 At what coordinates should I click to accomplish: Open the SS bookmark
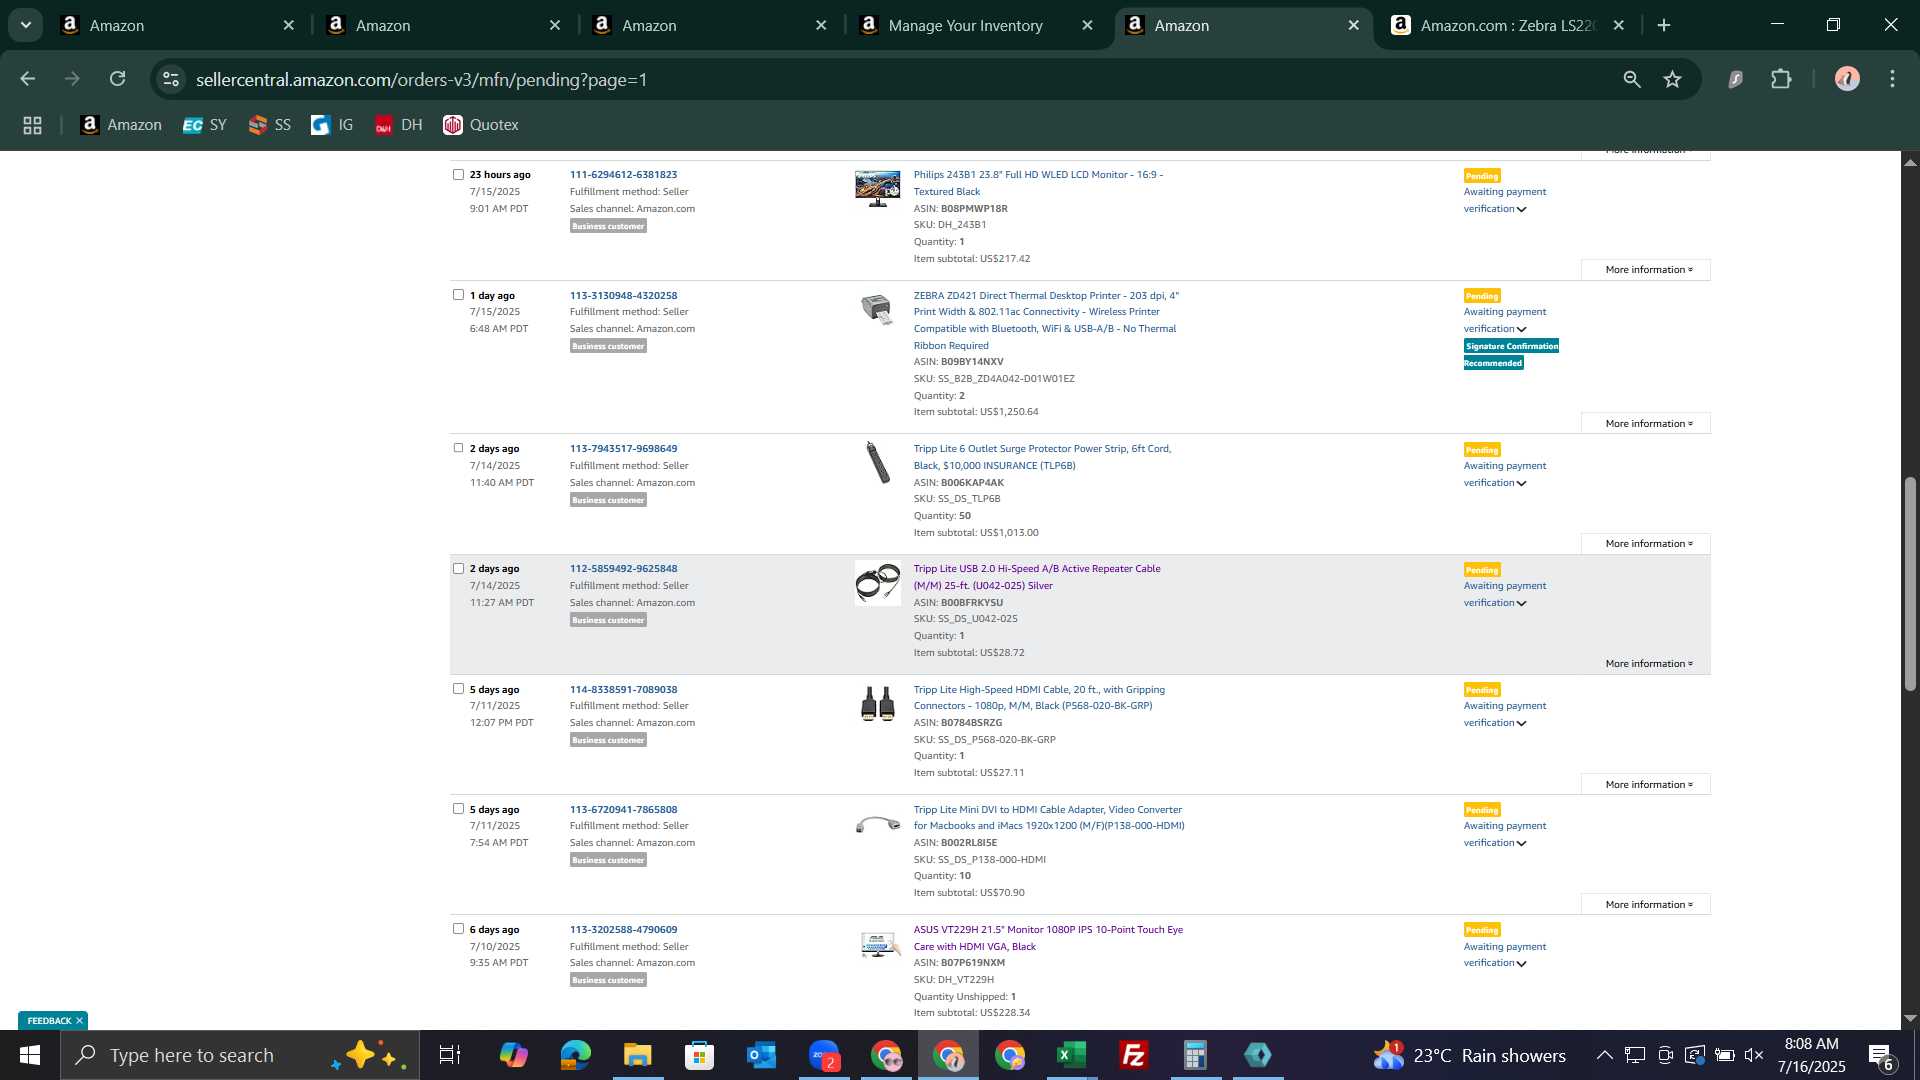click(x=270, y=125)
